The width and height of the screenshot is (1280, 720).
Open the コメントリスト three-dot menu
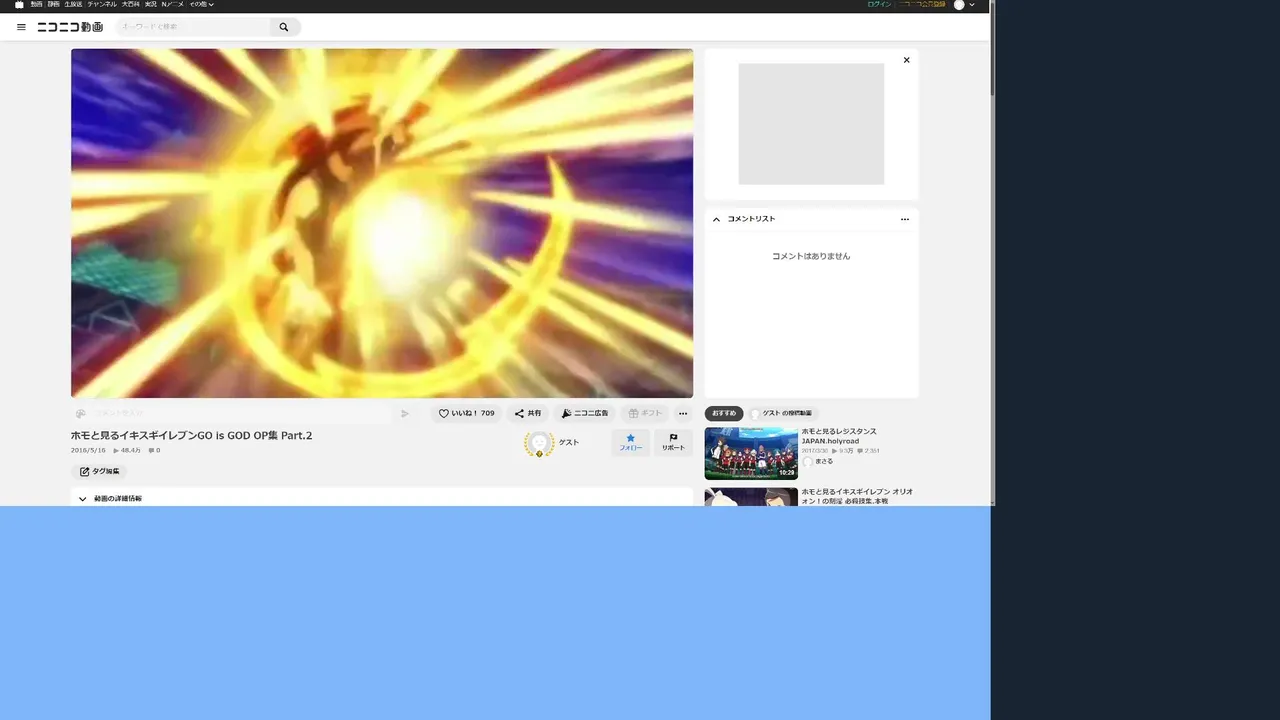[x=905, y=219]
